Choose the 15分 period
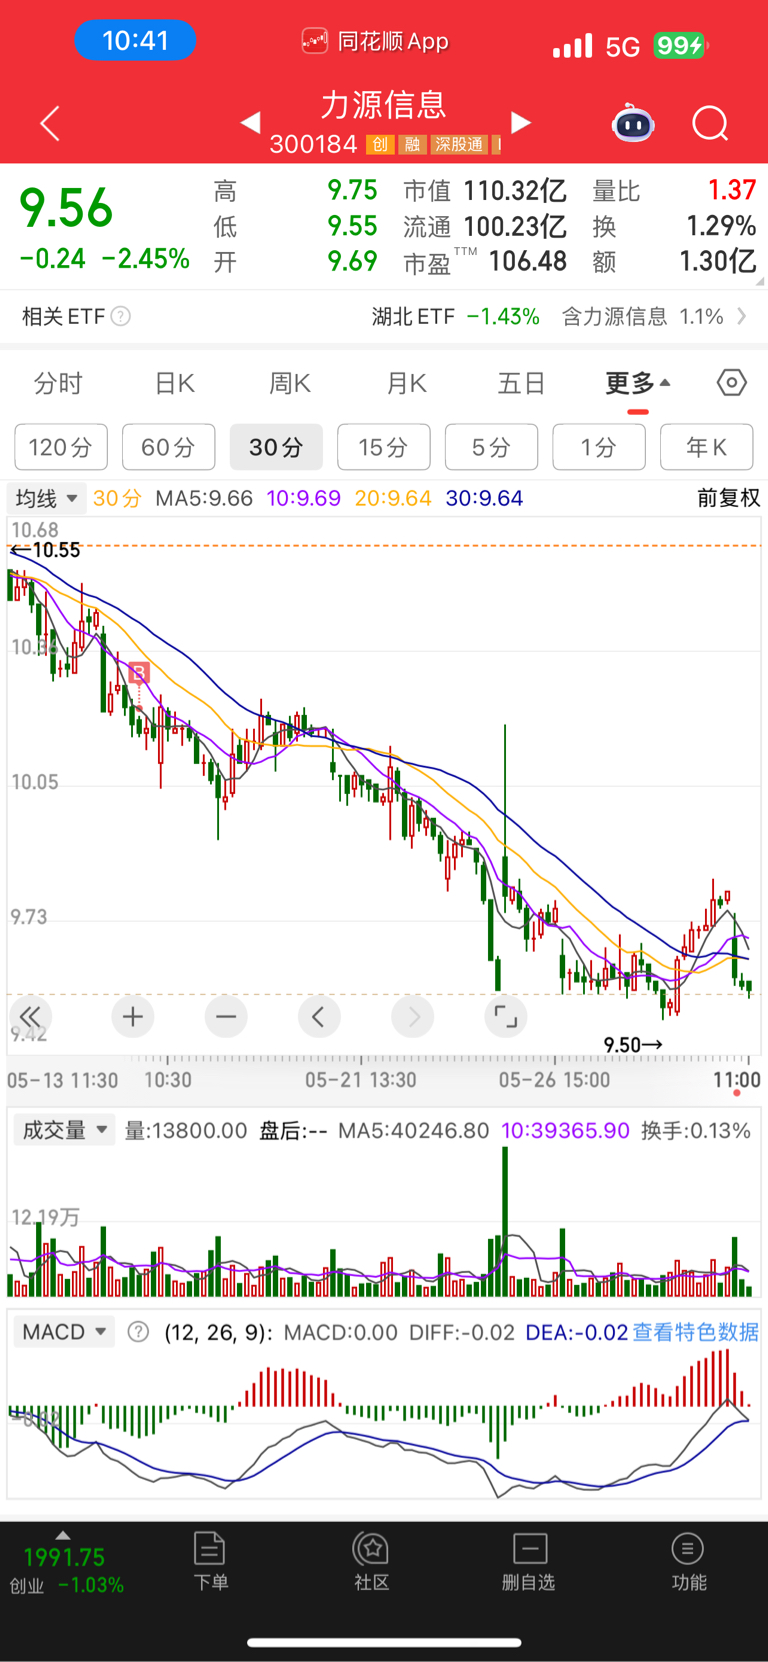 (x=384, y=447)
